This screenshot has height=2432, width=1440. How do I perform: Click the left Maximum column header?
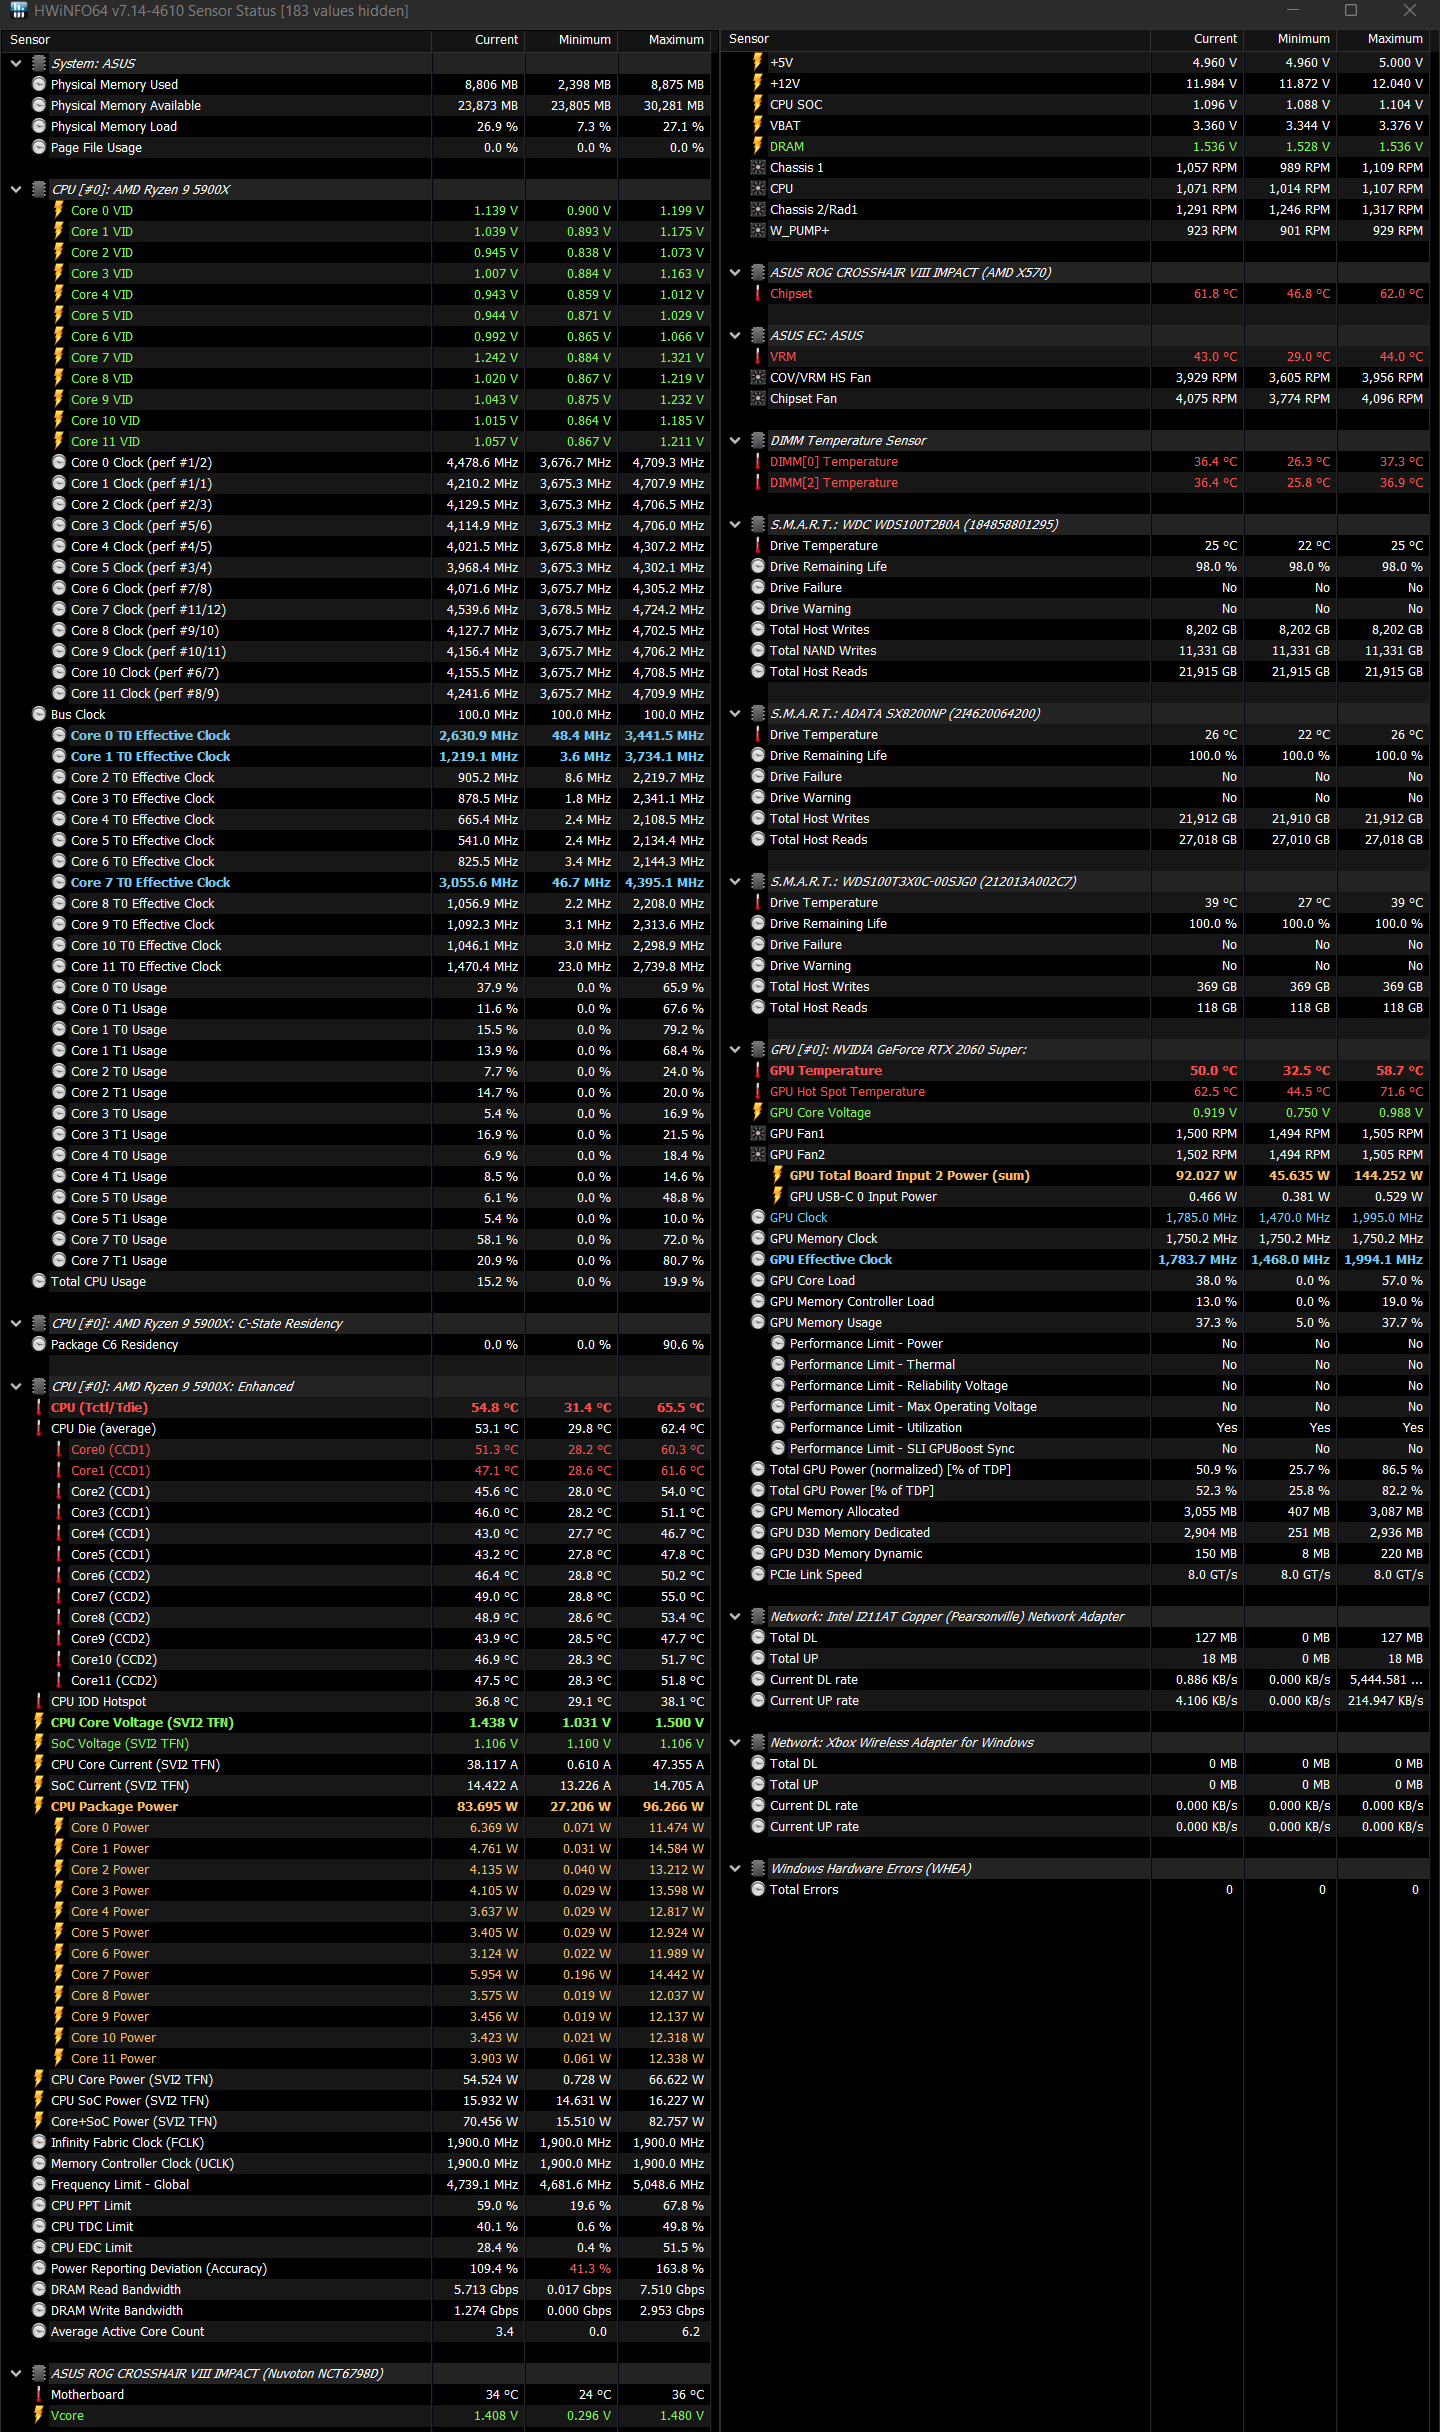(664, 40)
